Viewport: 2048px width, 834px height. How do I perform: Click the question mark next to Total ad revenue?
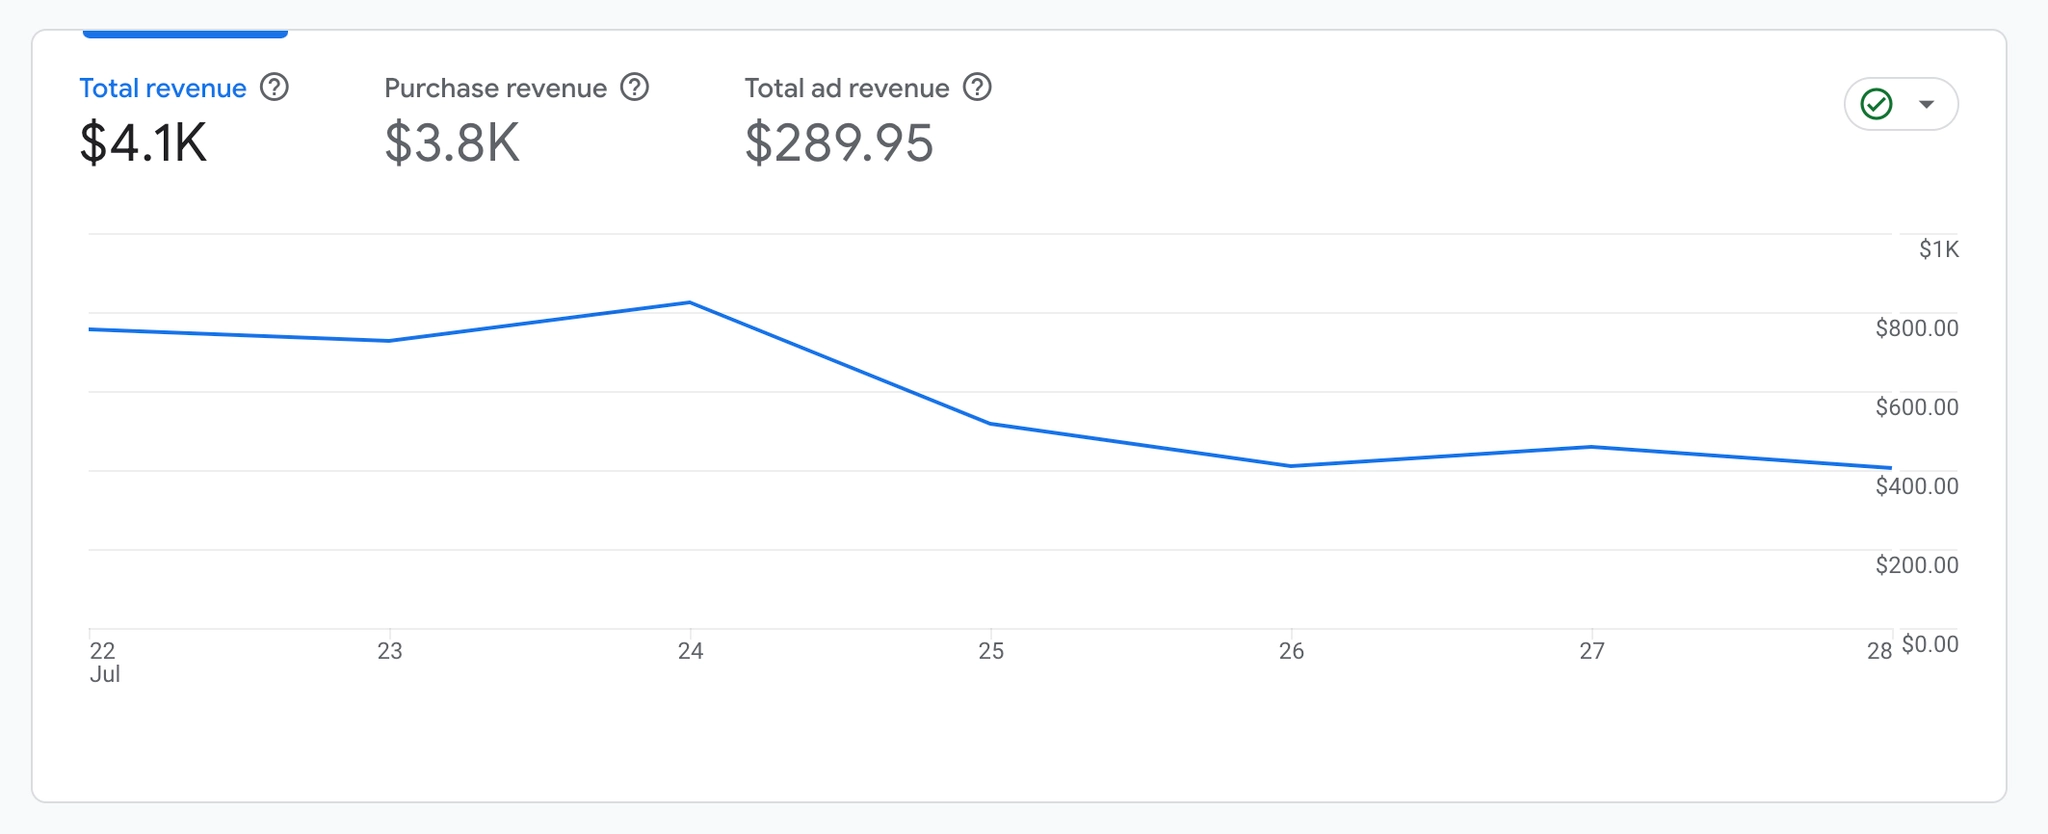tap(977, 88)
